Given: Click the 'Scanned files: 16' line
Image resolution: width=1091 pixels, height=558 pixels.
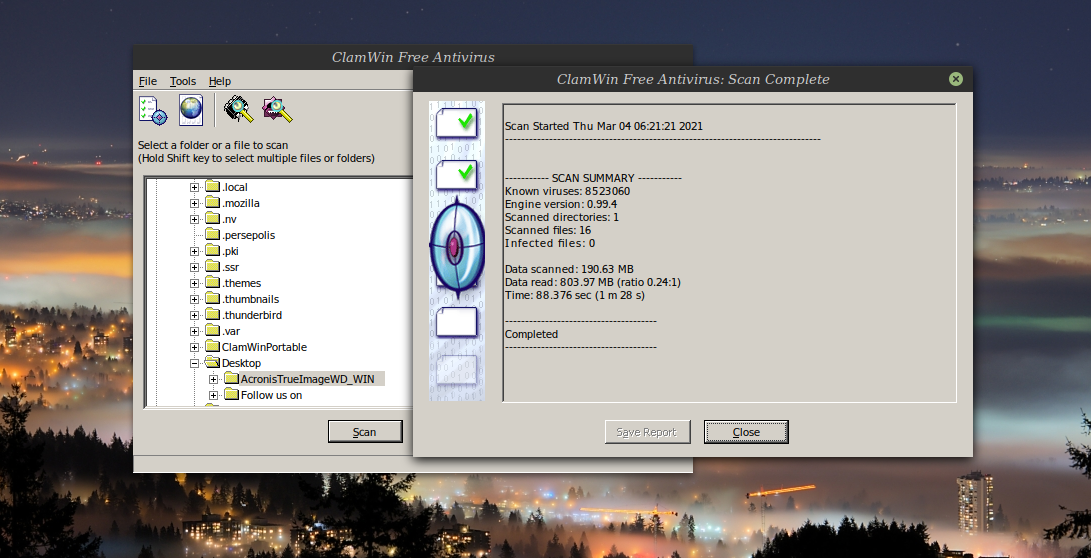Looking at the screenshot, I should 548,230.
